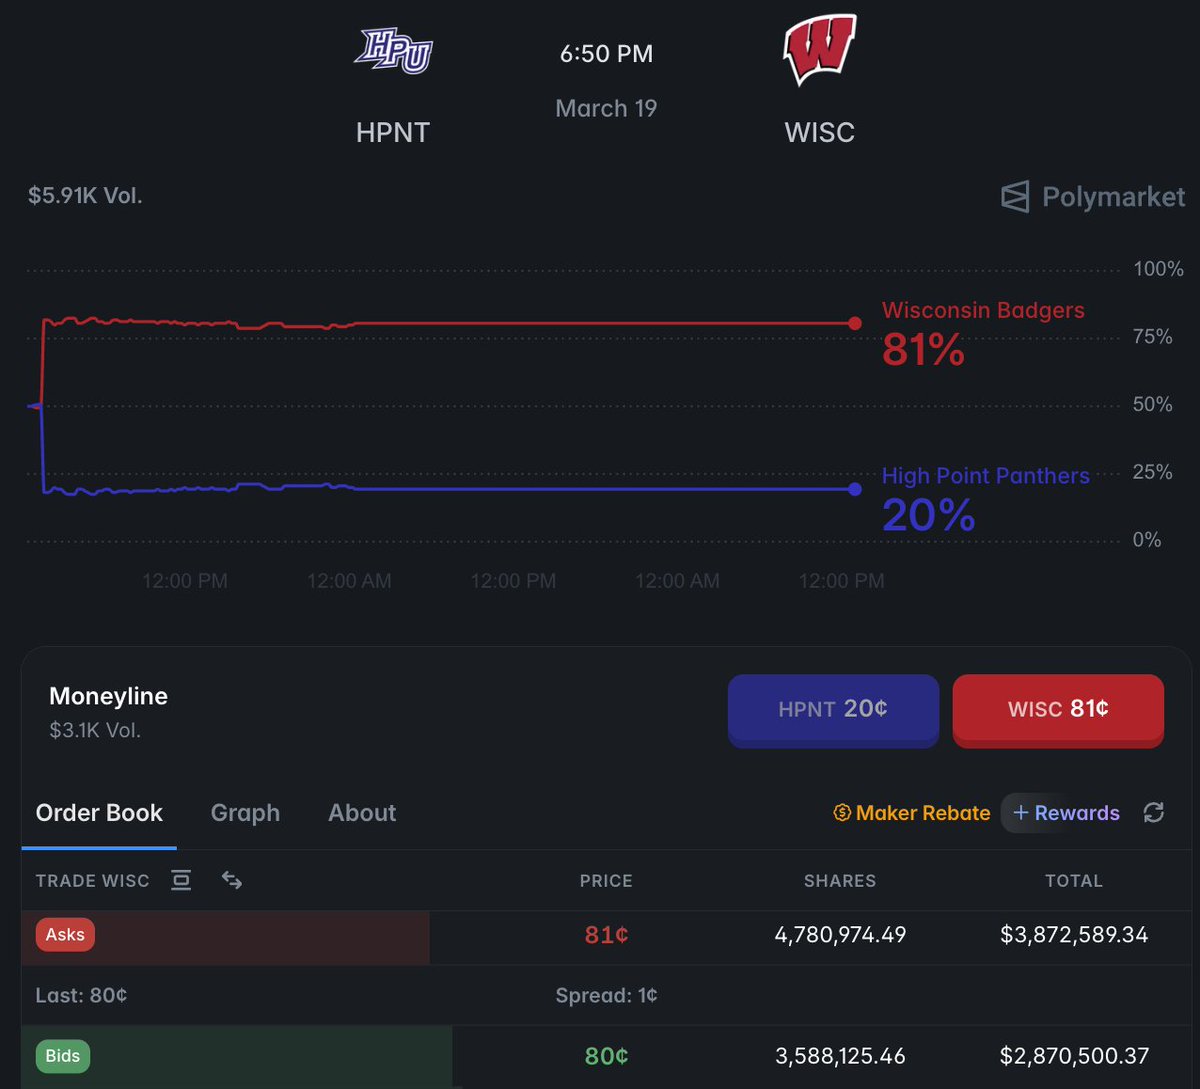Image resolution: width=1200 pixels, height=1089 pixels.
Task: Click bid total $2,870,500.37
Action: pos(1074,1056)
